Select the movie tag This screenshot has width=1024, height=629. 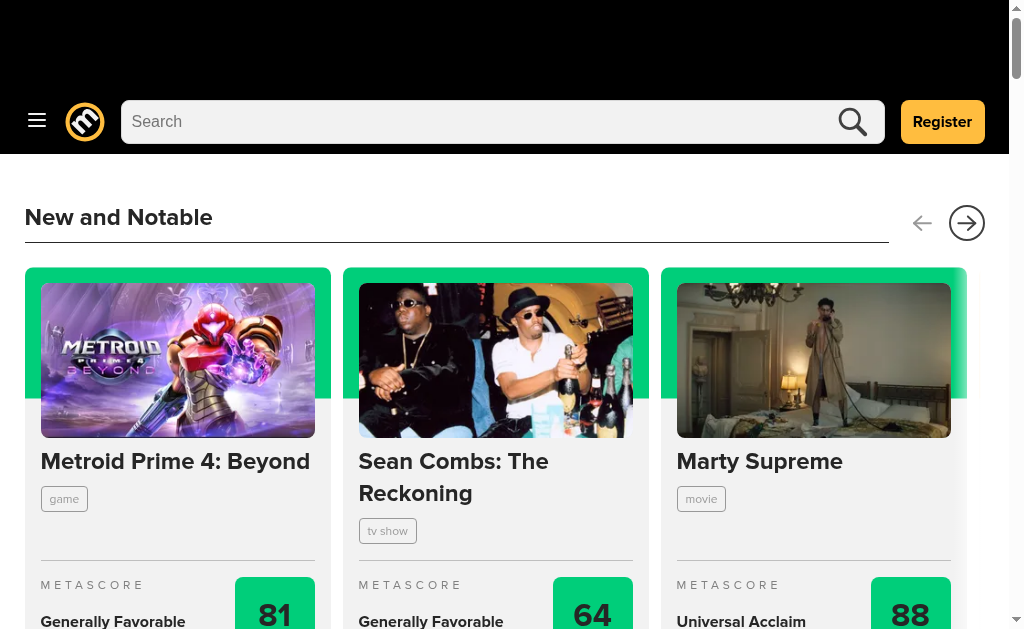[701, 499]
